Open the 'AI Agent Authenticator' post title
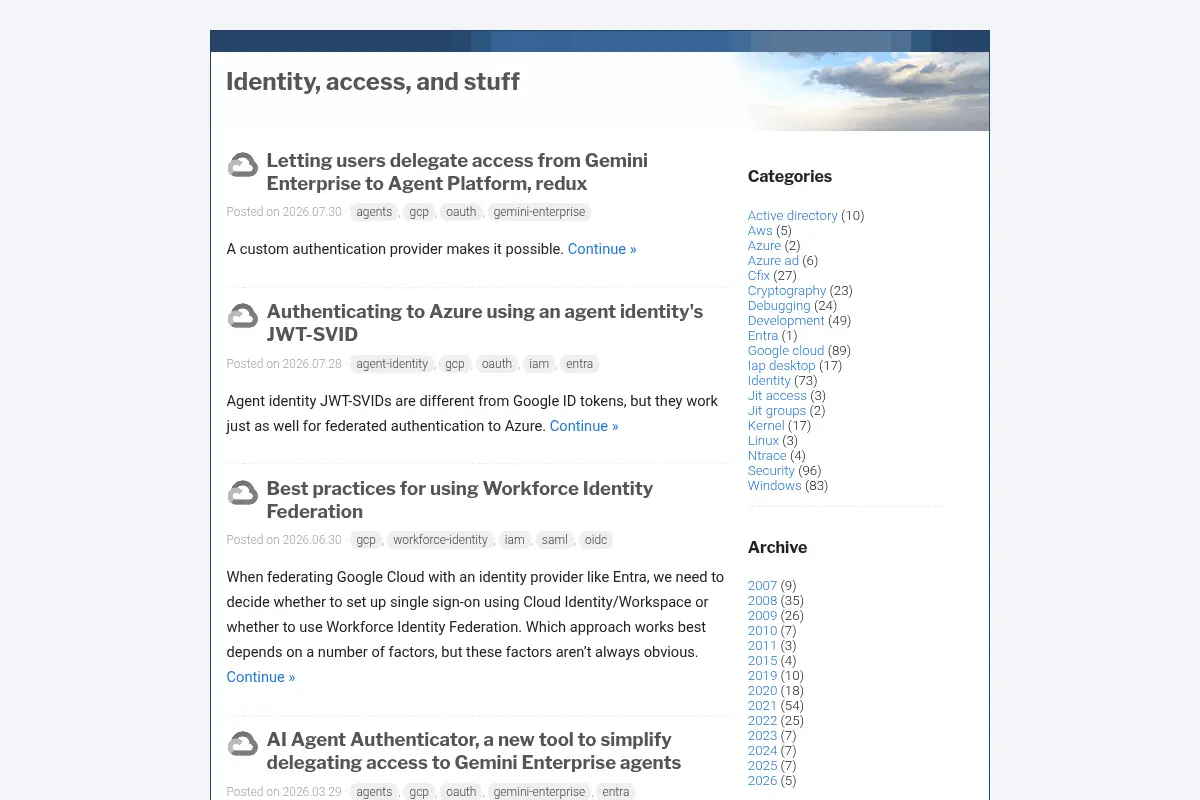 (474, 751)
